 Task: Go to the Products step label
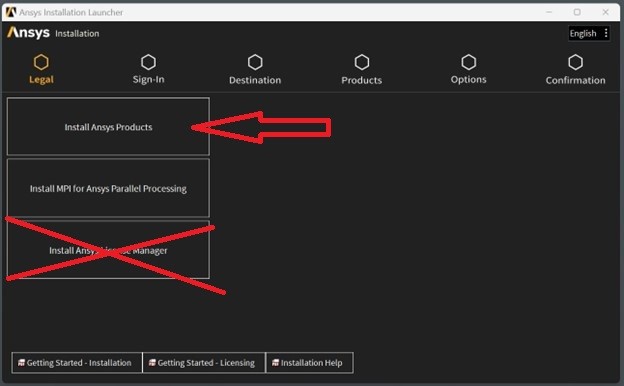[362, 80]
